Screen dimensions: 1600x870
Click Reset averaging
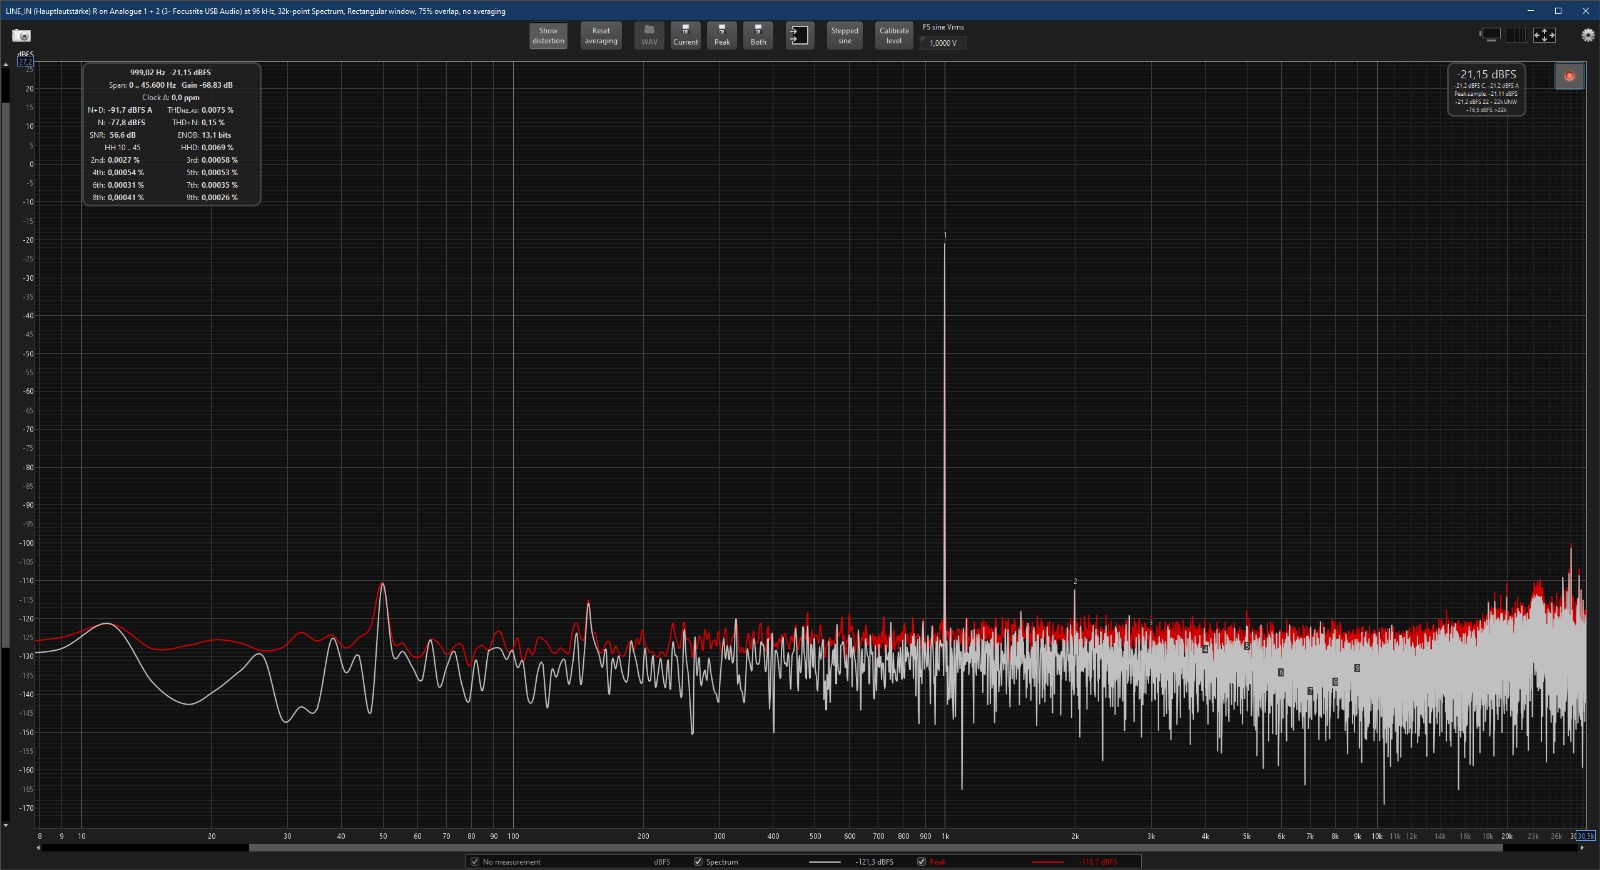tap(601, 35)
